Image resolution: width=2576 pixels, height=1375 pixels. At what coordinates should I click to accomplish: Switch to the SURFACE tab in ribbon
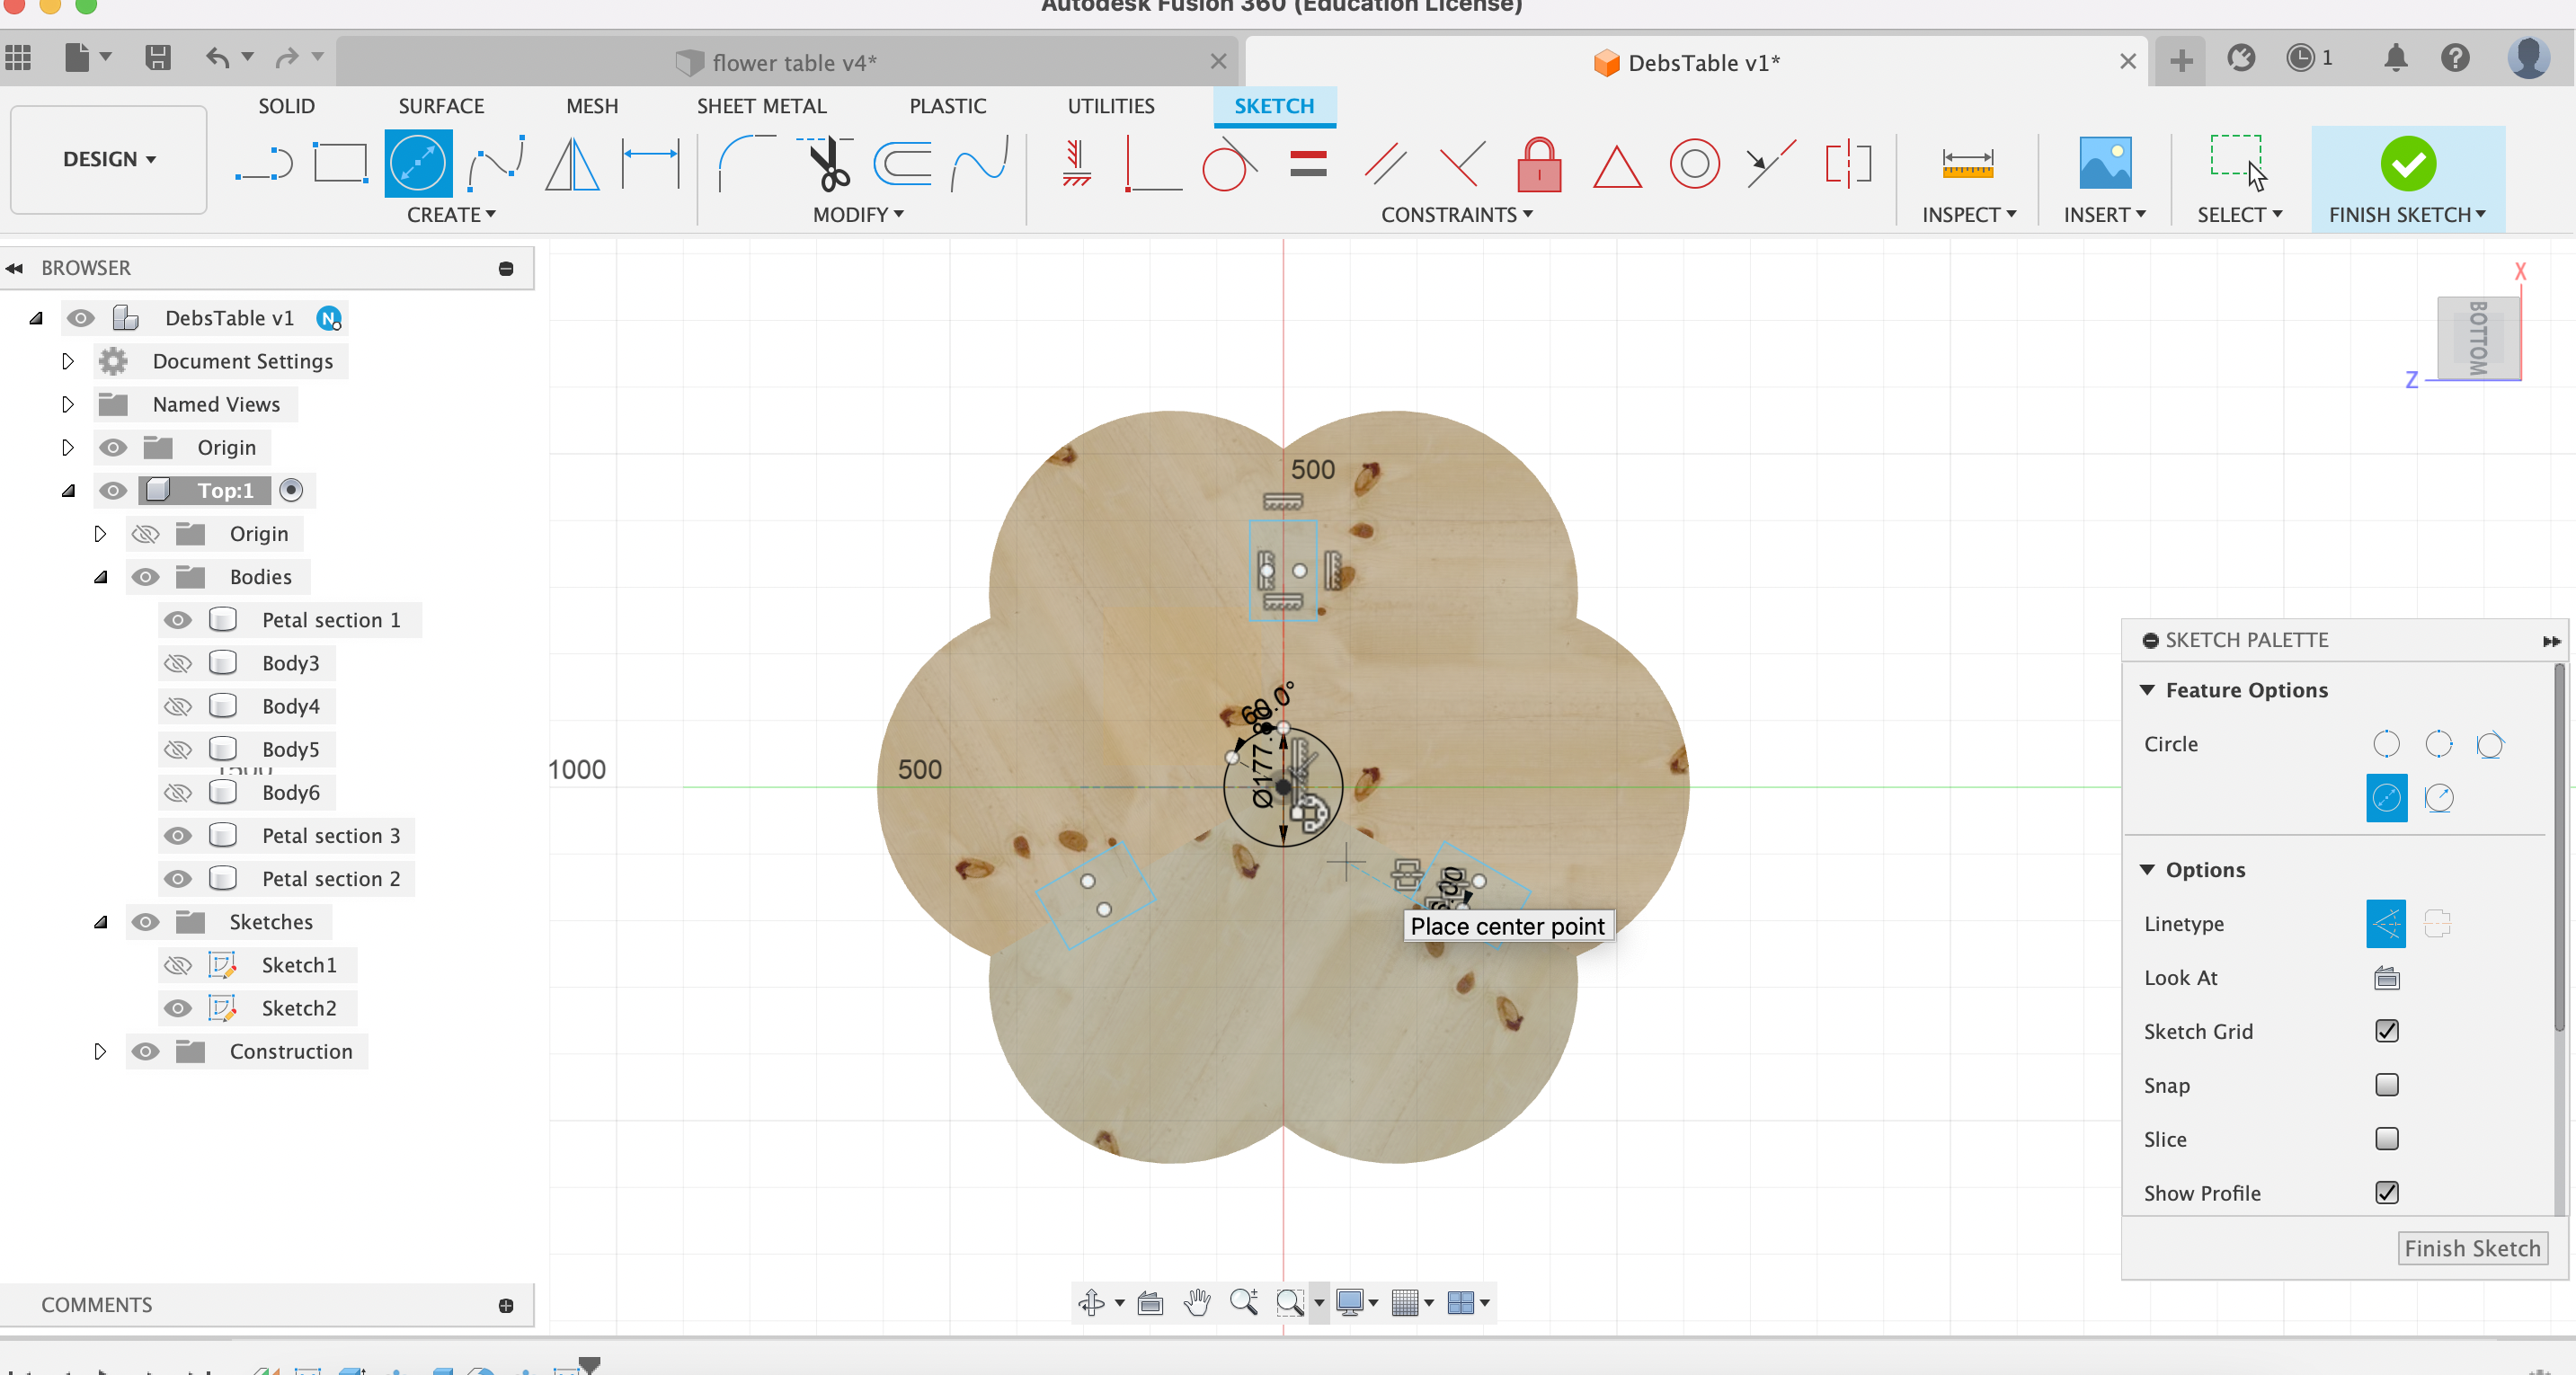click(x=440, y=106)
